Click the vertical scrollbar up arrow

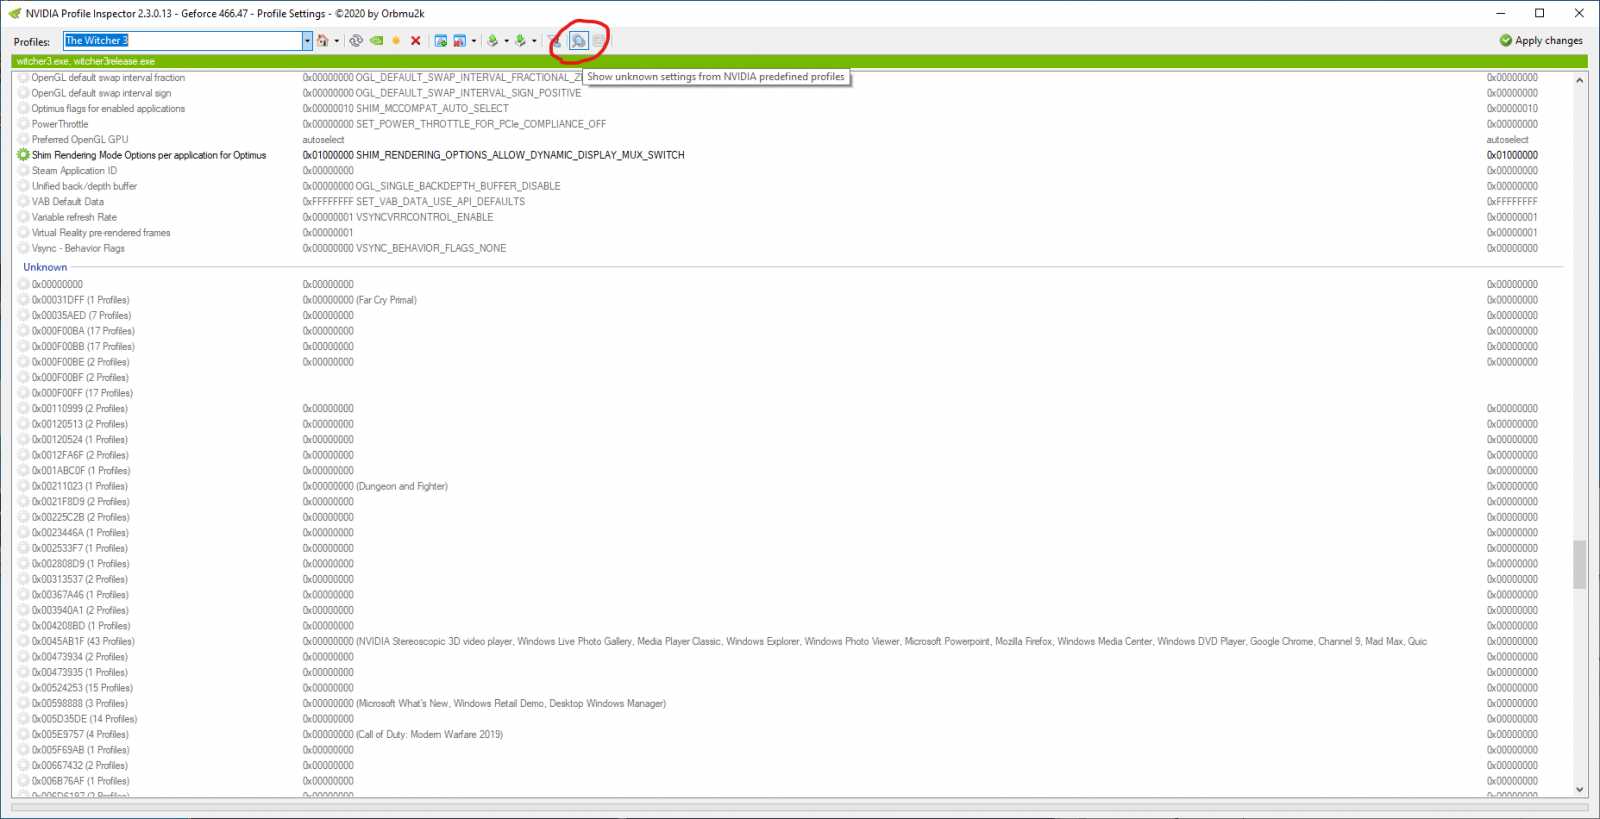1580,80
